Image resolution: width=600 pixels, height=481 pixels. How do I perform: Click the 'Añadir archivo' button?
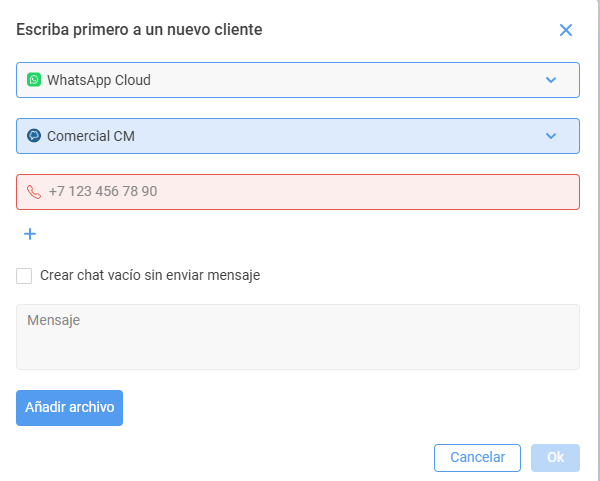point(69,408)
